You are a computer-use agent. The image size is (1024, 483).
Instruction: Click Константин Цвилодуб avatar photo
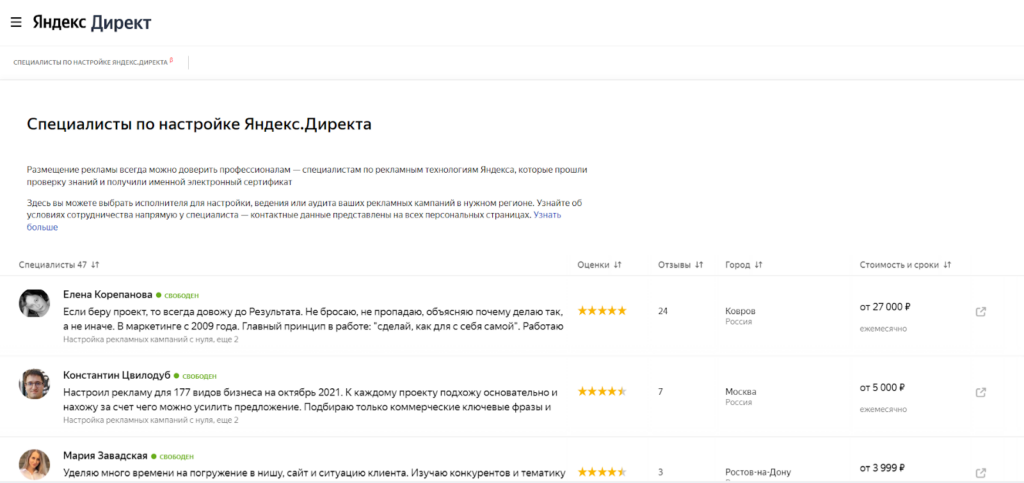[x=35, y=384]
